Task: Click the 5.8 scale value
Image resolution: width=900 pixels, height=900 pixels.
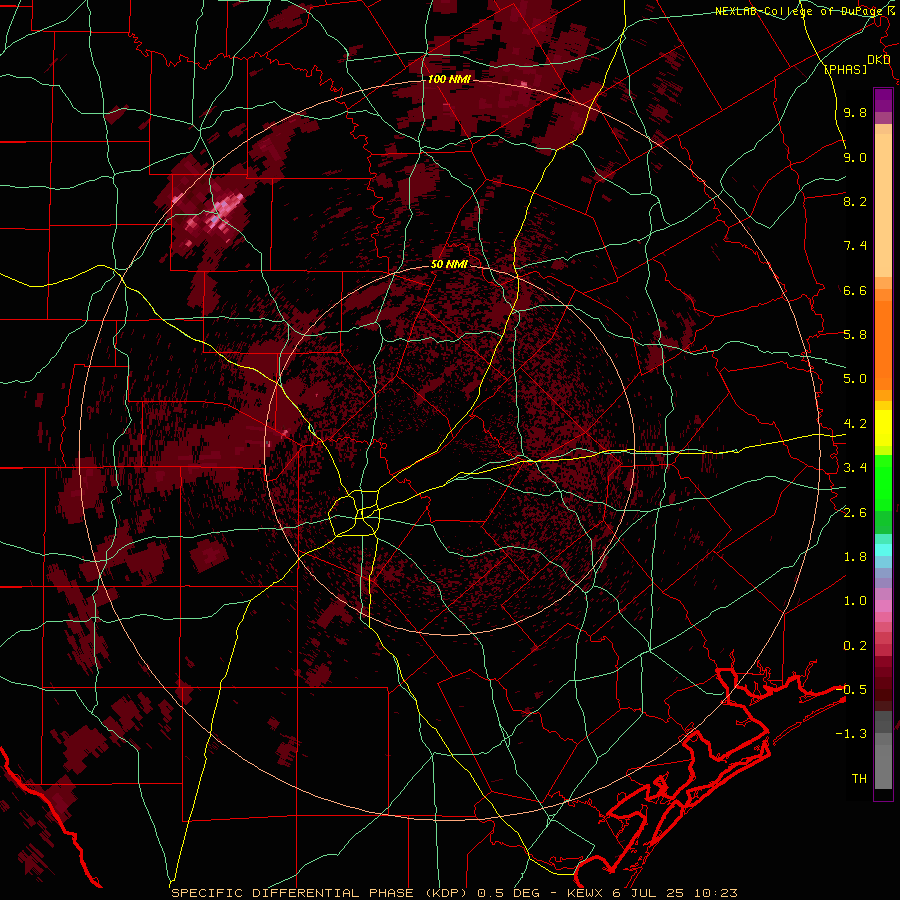Action: pyautogui.click(x=855, y=335)
